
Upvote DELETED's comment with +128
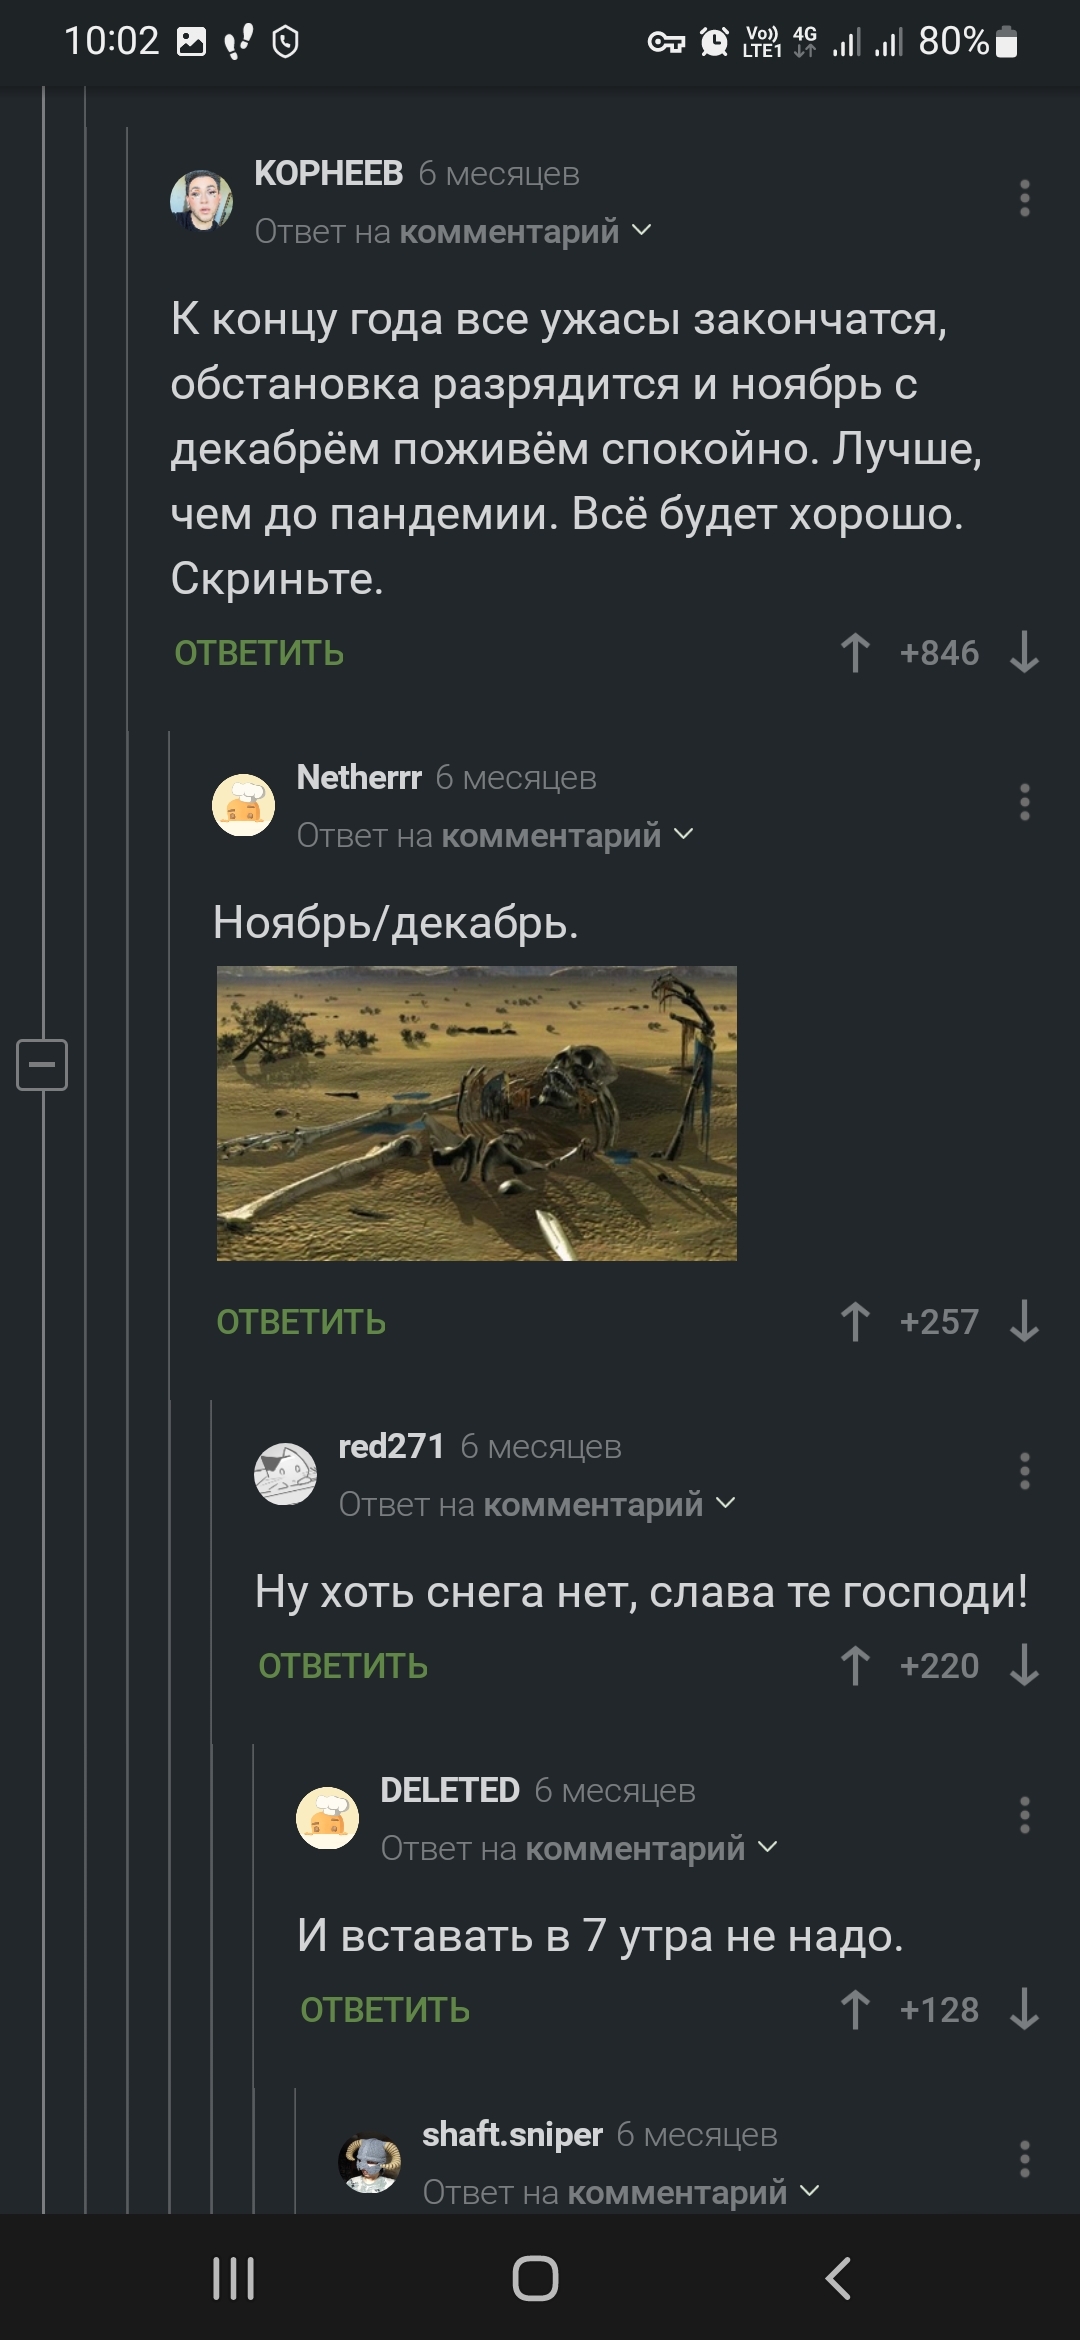[x=855, y=2010]
